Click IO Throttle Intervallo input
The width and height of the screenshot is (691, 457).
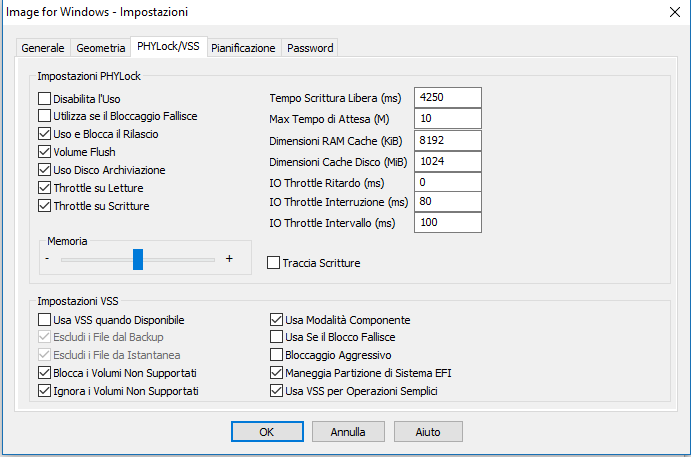448,223
